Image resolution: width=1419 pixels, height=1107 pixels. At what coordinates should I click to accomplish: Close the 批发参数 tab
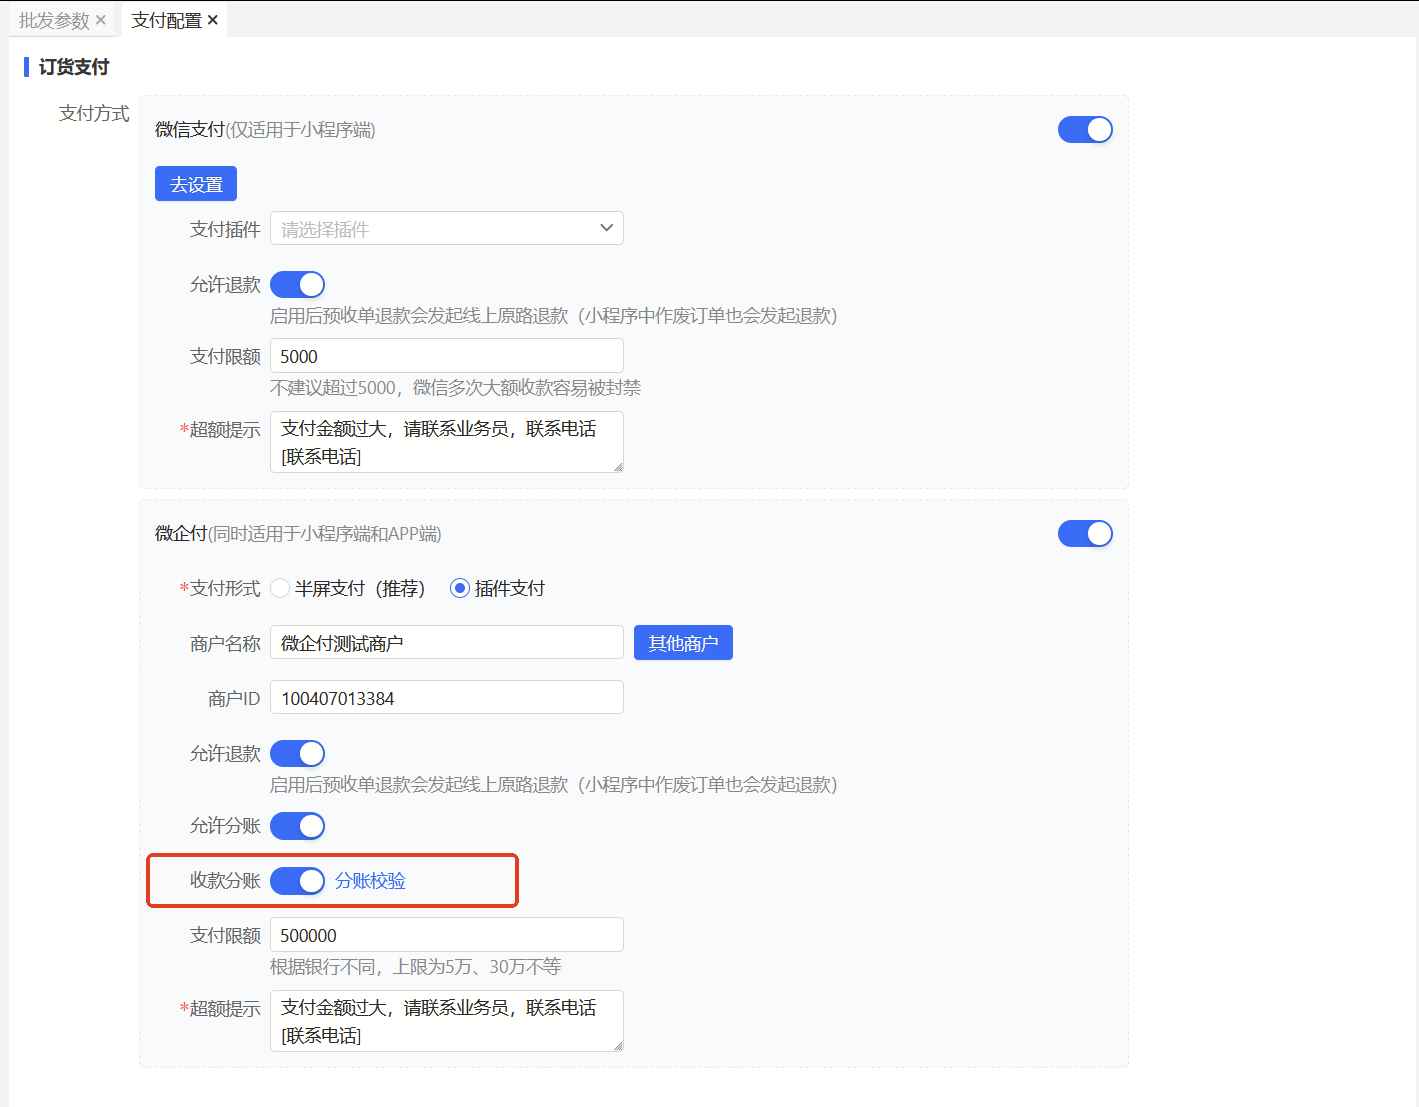tap(100, 20)
